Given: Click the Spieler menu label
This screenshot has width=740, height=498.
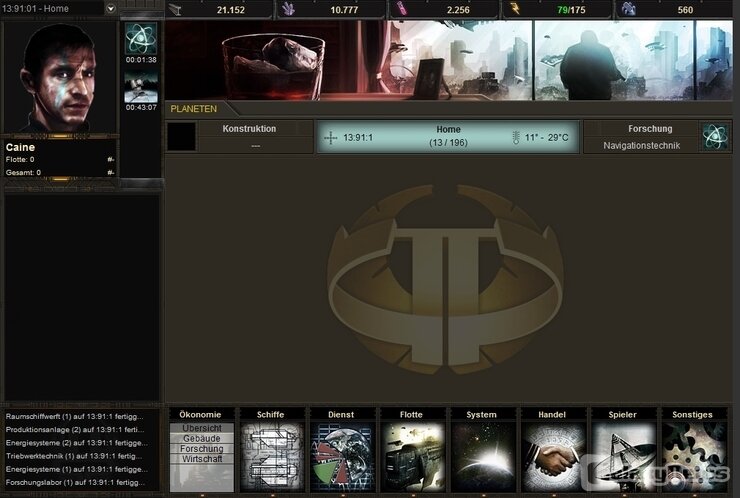Looking at the screenshot, I should [622, 414].
